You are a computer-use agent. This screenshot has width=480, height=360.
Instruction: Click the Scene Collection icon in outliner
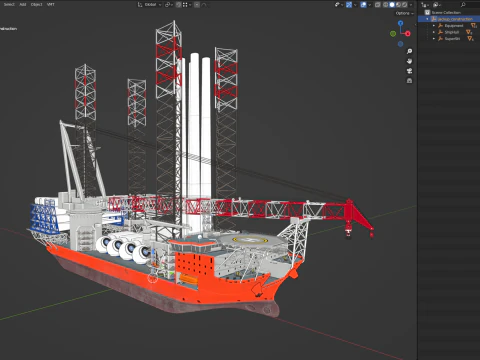pos(427,13)
